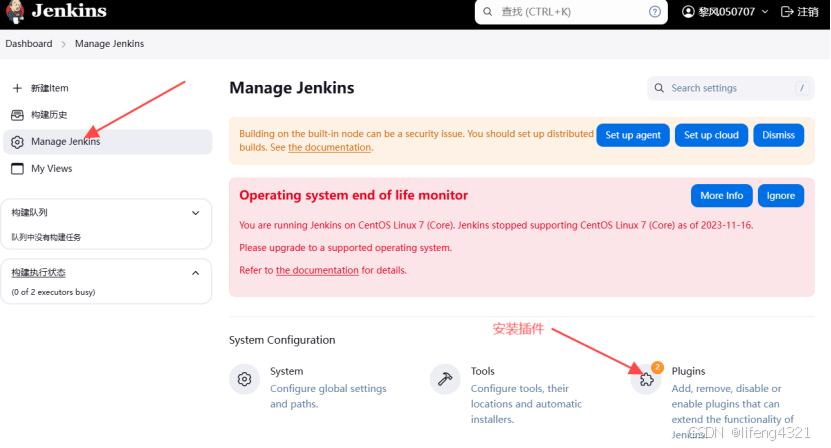The height and width of the screenshot is (448, 831).
Task: Click the Jenkins butler logo icon
Action: point(15,12)
